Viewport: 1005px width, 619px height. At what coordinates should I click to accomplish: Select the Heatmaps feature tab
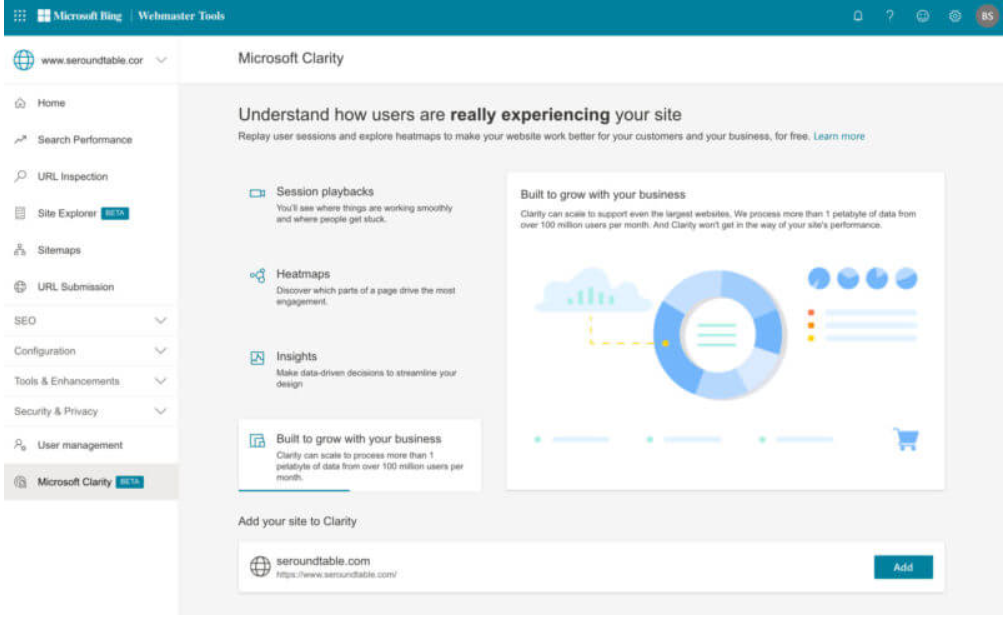coord(360,286)
